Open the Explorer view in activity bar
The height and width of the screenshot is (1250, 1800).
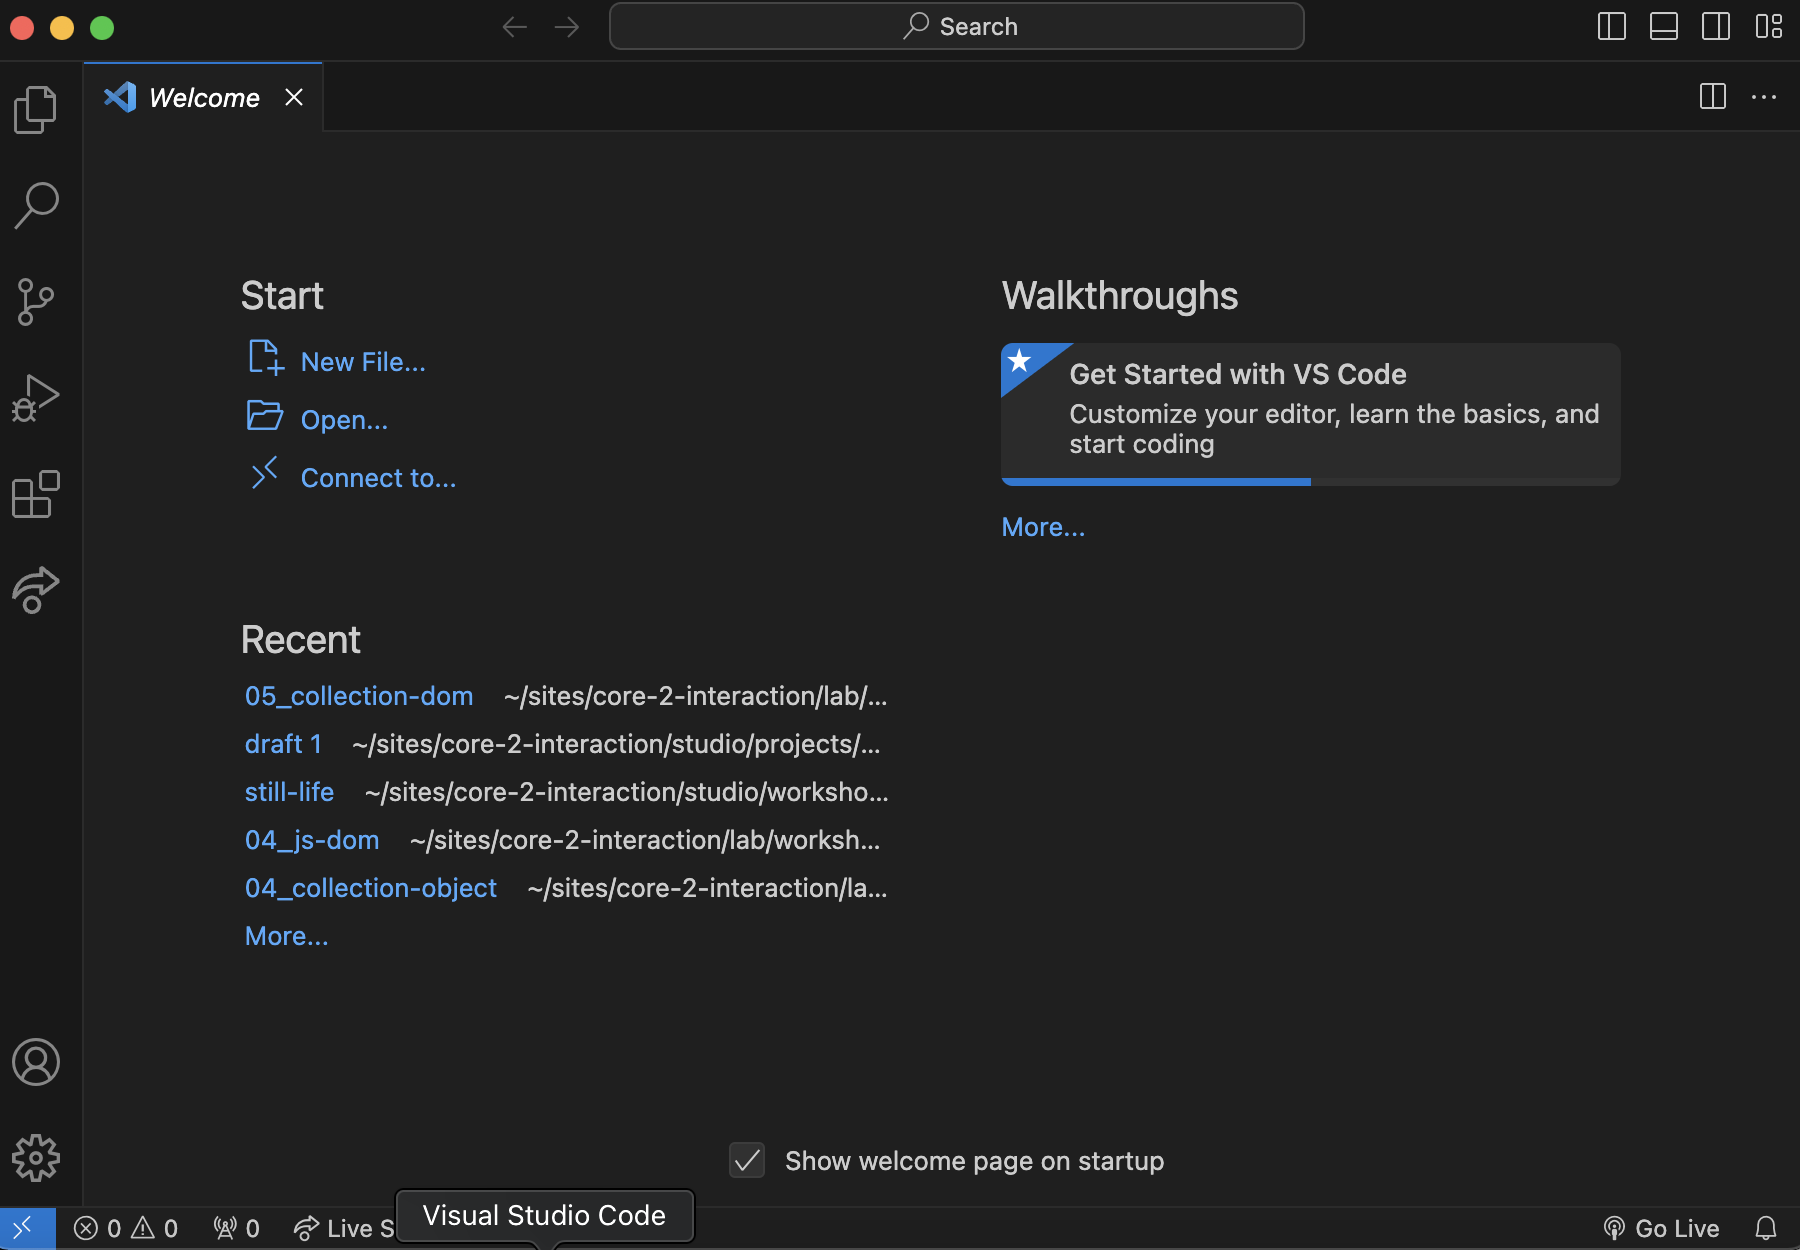pyautogui.click(x=36, y=109)
